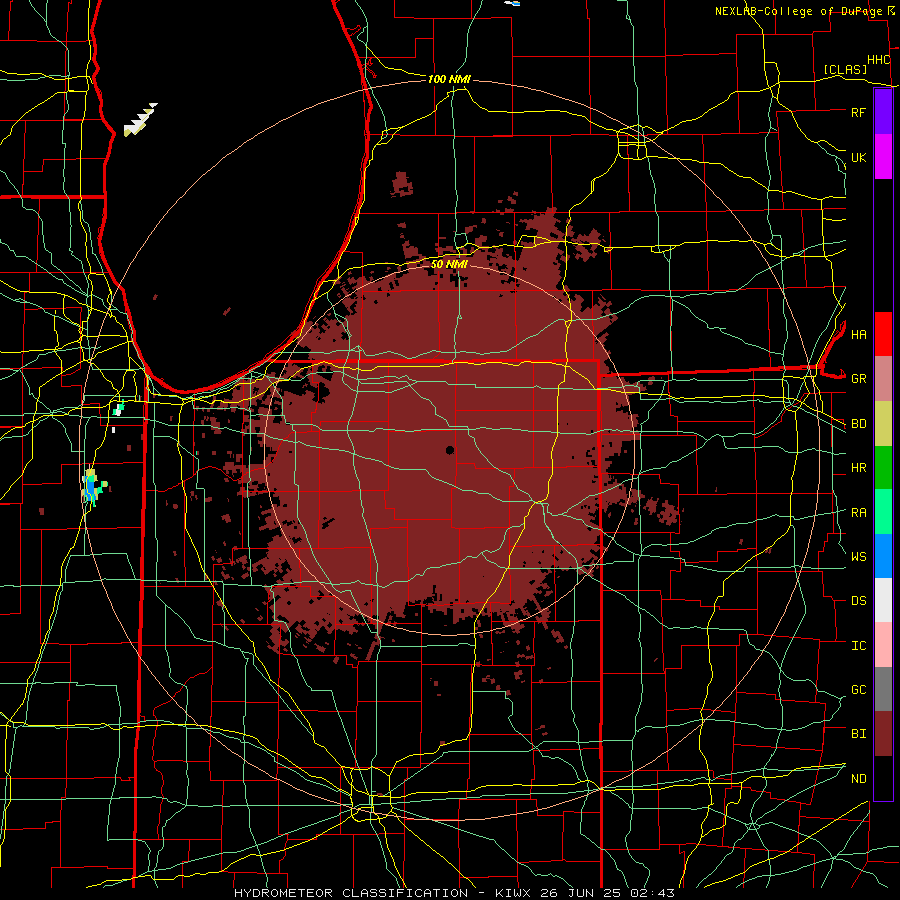This screenshot has width=900, height=900.
Task: Click the GC legend label
Action: pyautogui.click(x=858, y=690)
